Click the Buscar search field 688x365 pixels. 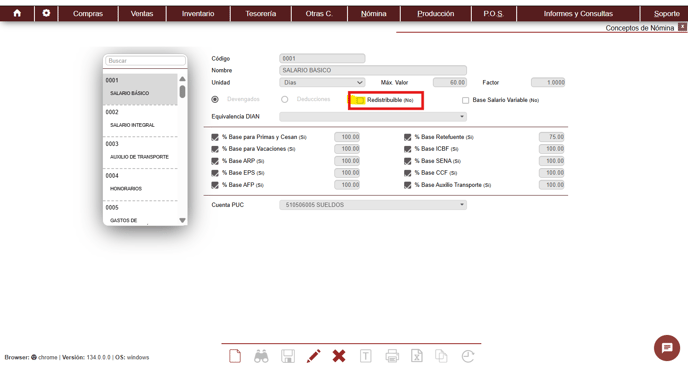point(145,61)
